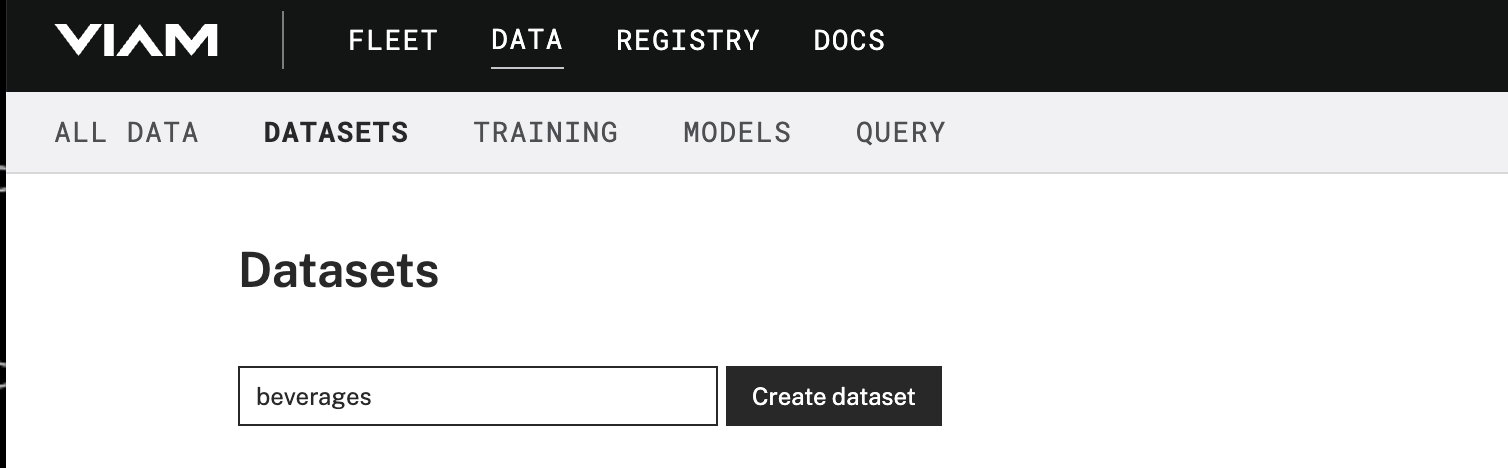Screen dimensions: 1508x468
Task: Jump to Training in the sub-navigation
Action: [546, 133]
